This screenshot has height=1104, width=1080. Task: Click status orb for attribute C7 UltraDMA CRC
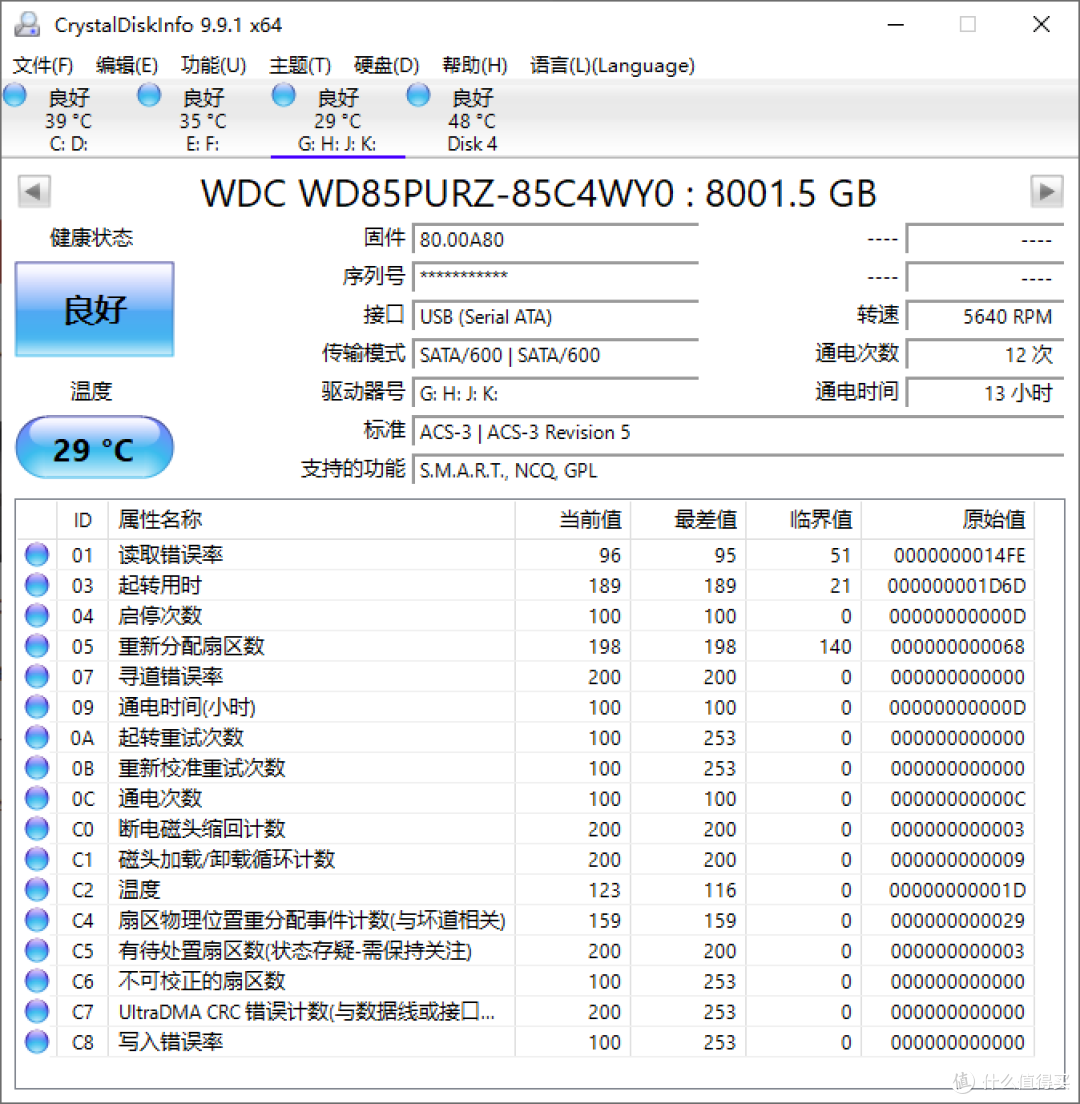[37, 1012]
